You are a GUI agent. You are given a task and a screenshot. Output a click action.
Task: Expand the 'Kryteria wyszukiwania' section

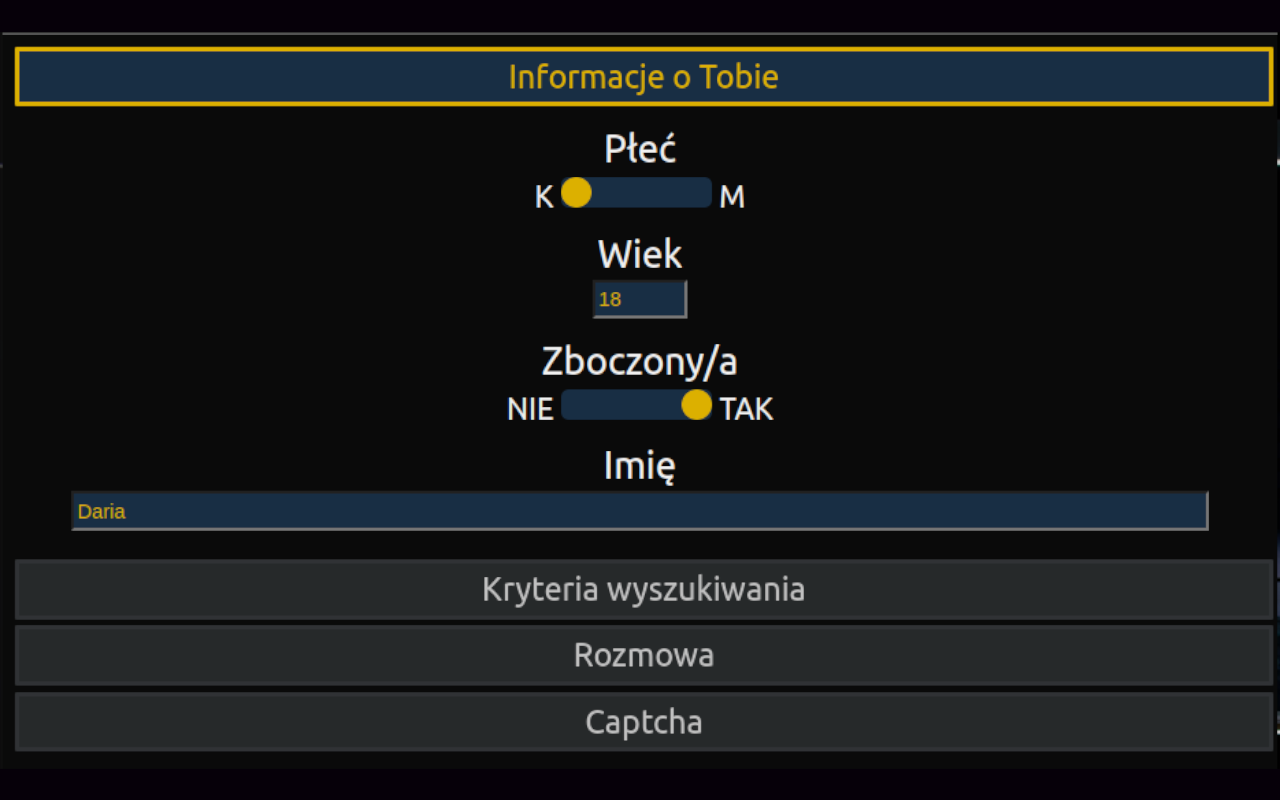point(643,589)
